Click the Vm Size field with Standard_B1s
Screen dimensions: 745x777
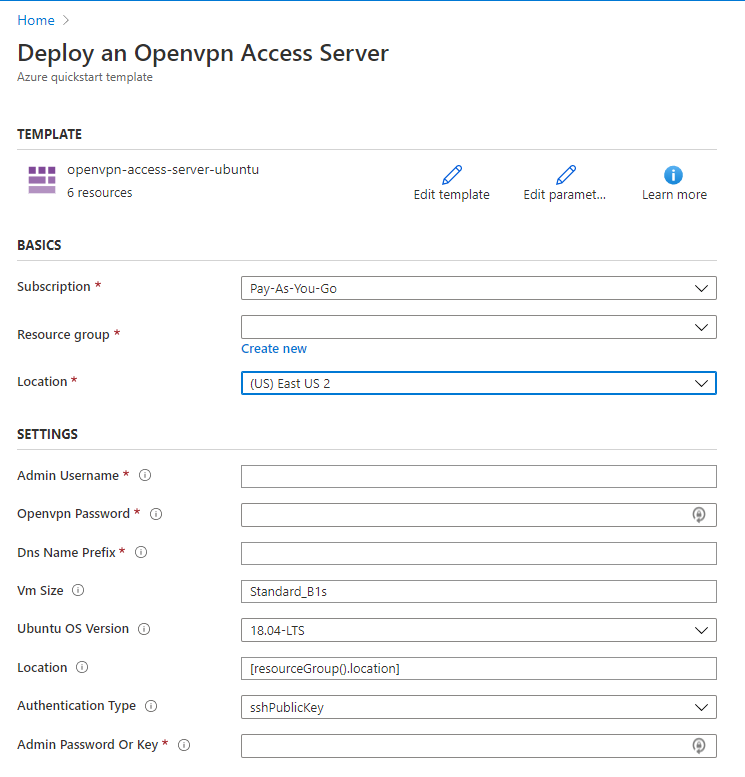(x=478, y=592)
